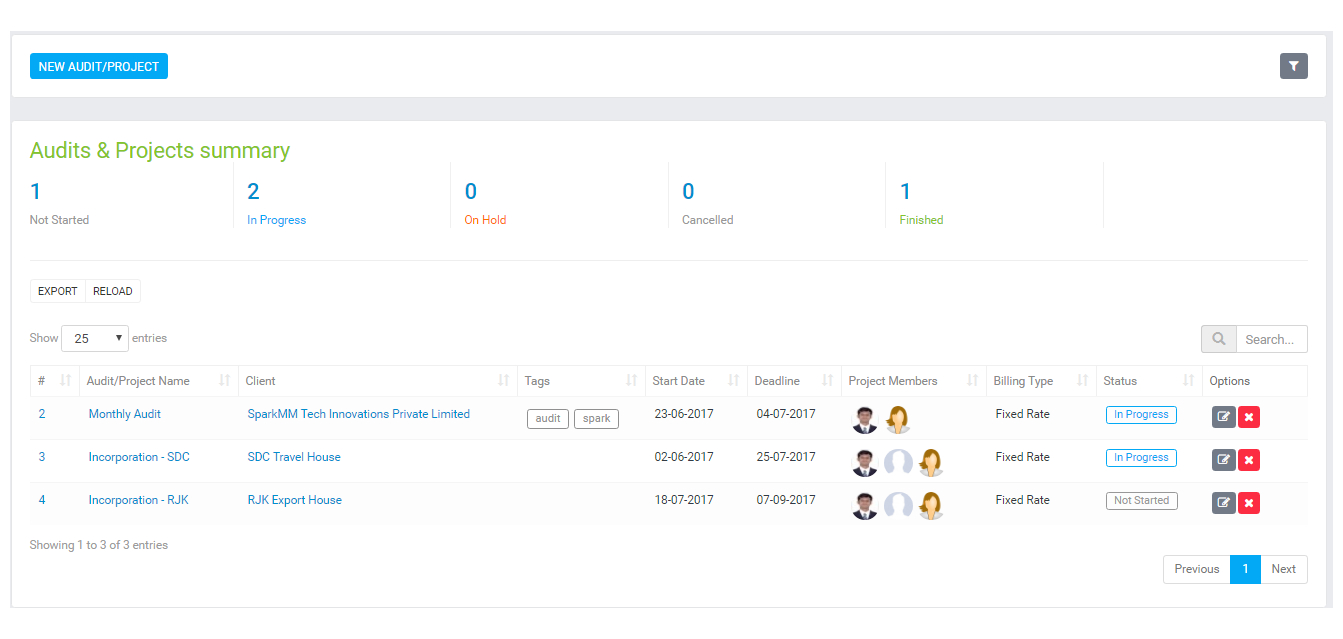Go to Next page in pagination

coord(1283,569)
